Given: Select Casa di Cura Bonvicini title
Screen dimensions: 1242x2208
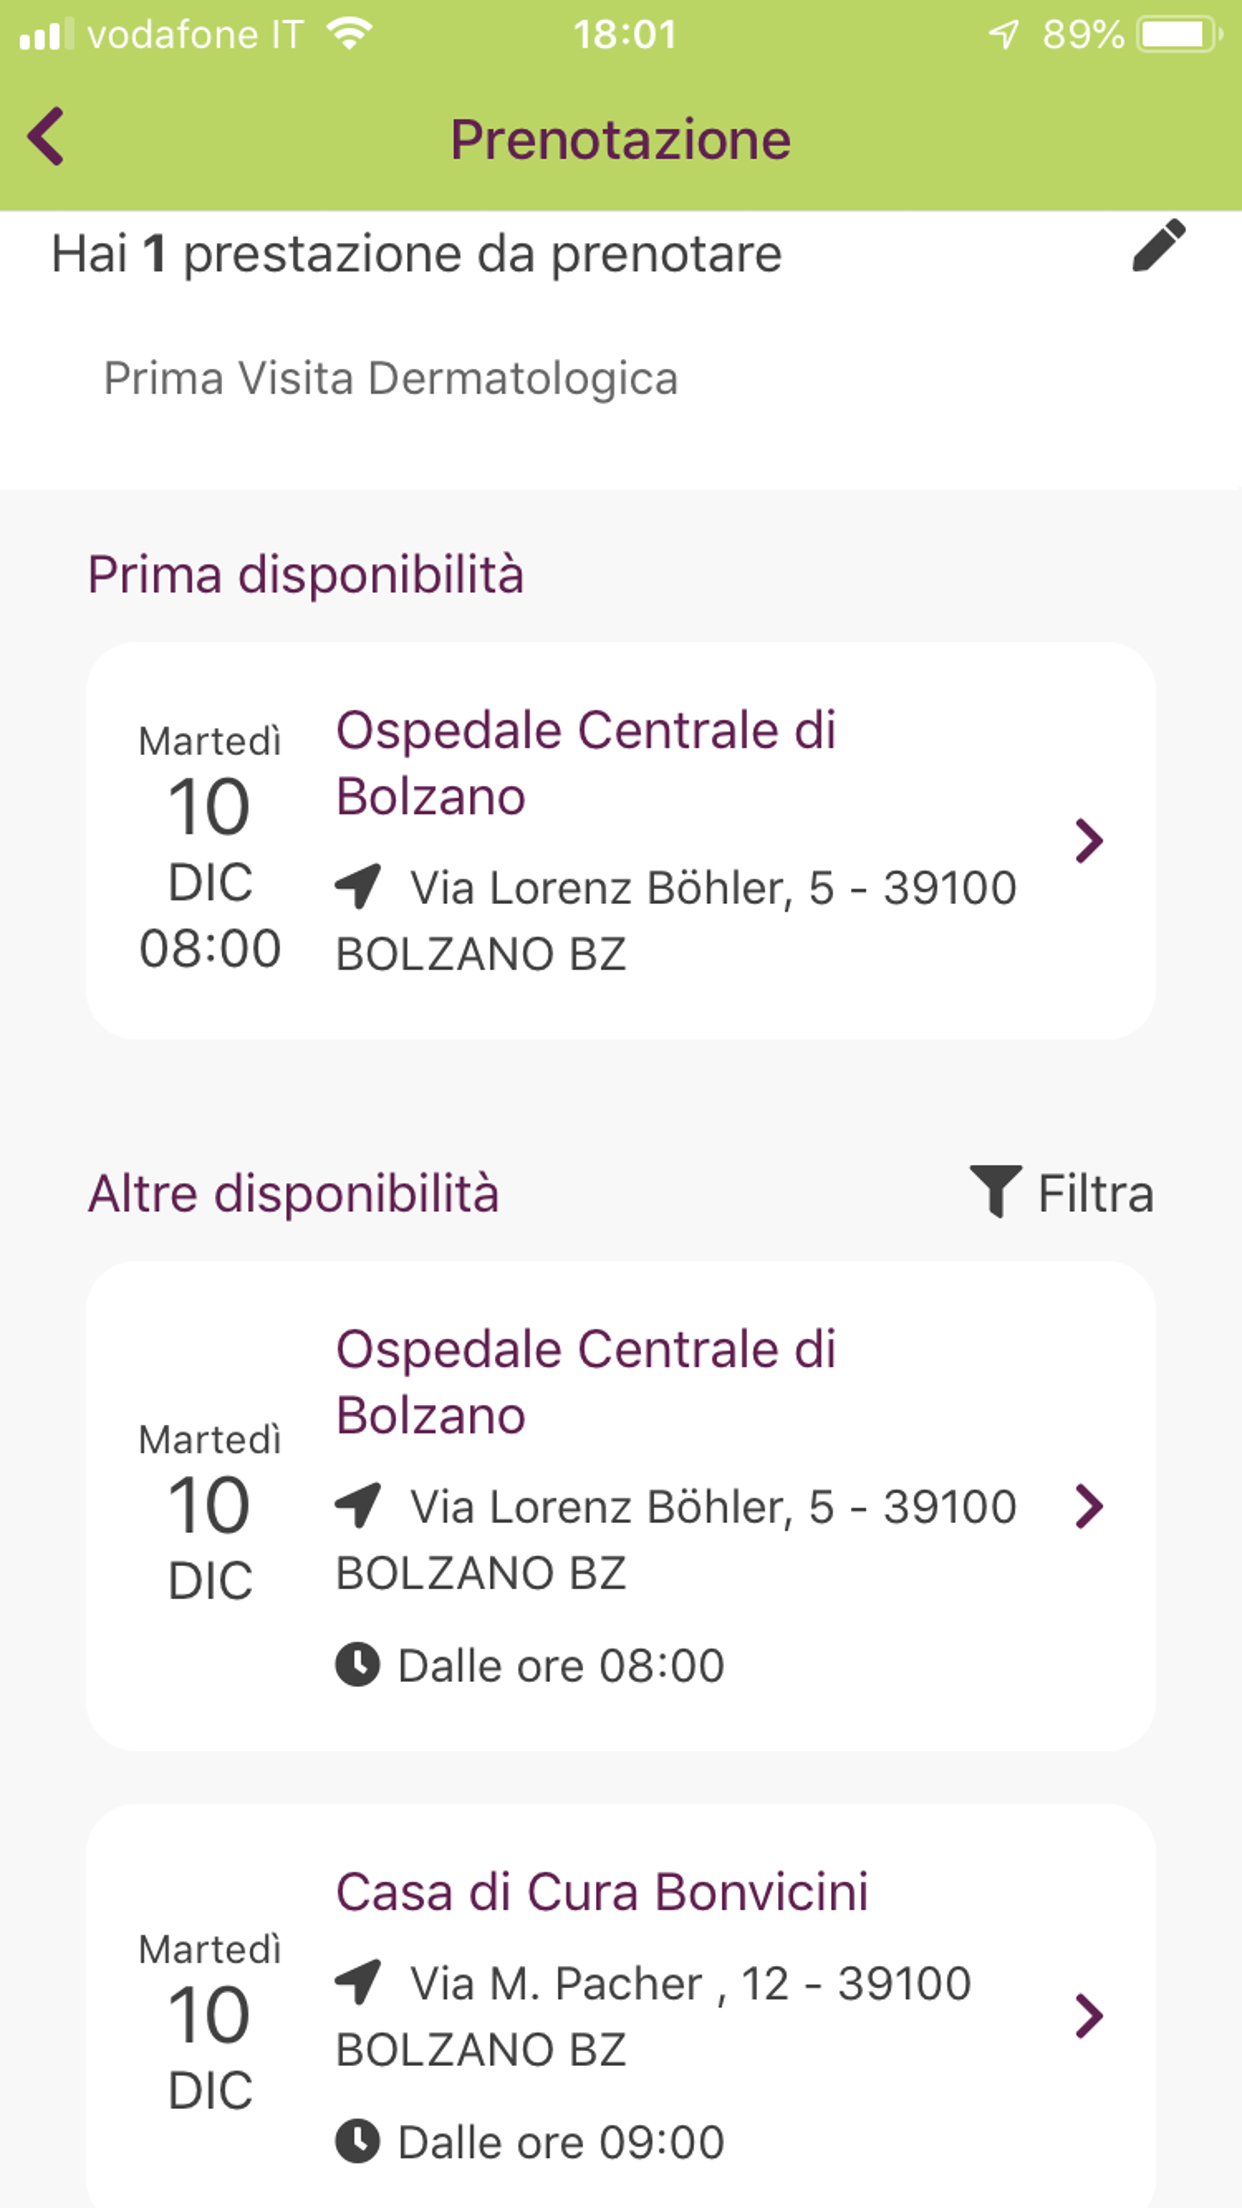Looking at the screenshot, I should point(601,1892).
